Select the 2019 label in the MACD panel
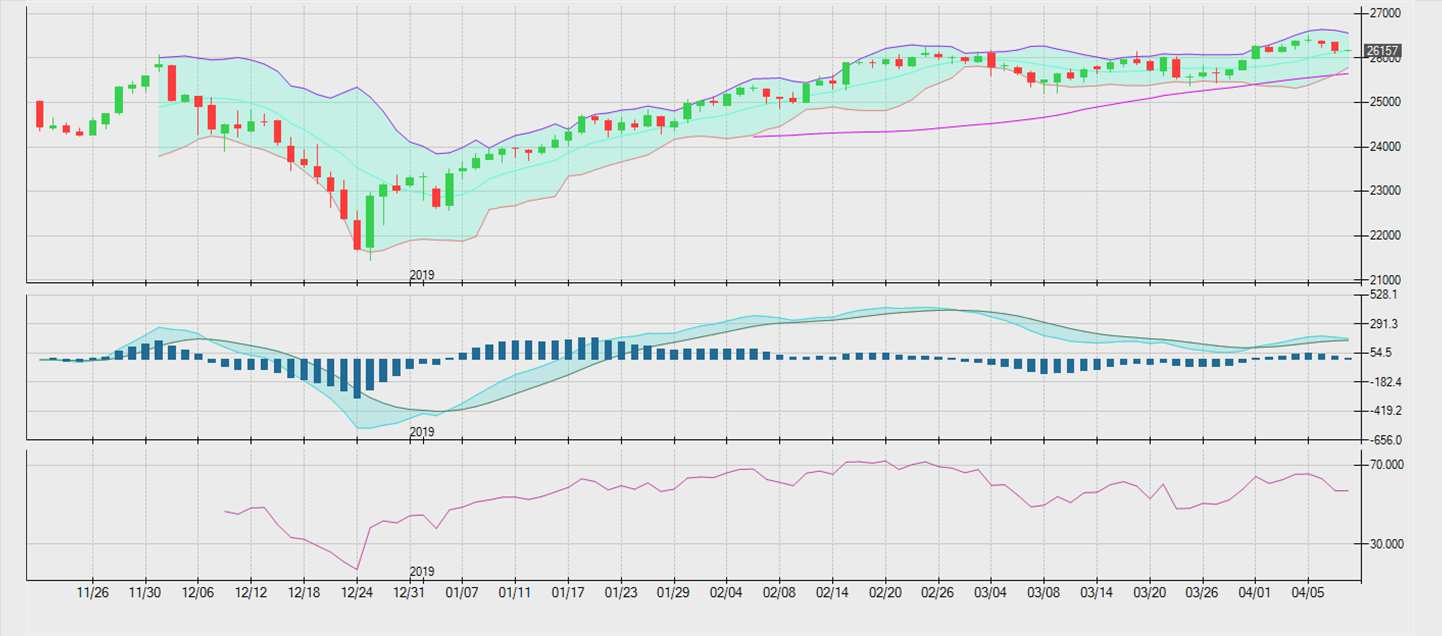Screen dimensions: 1442x636 422,432
